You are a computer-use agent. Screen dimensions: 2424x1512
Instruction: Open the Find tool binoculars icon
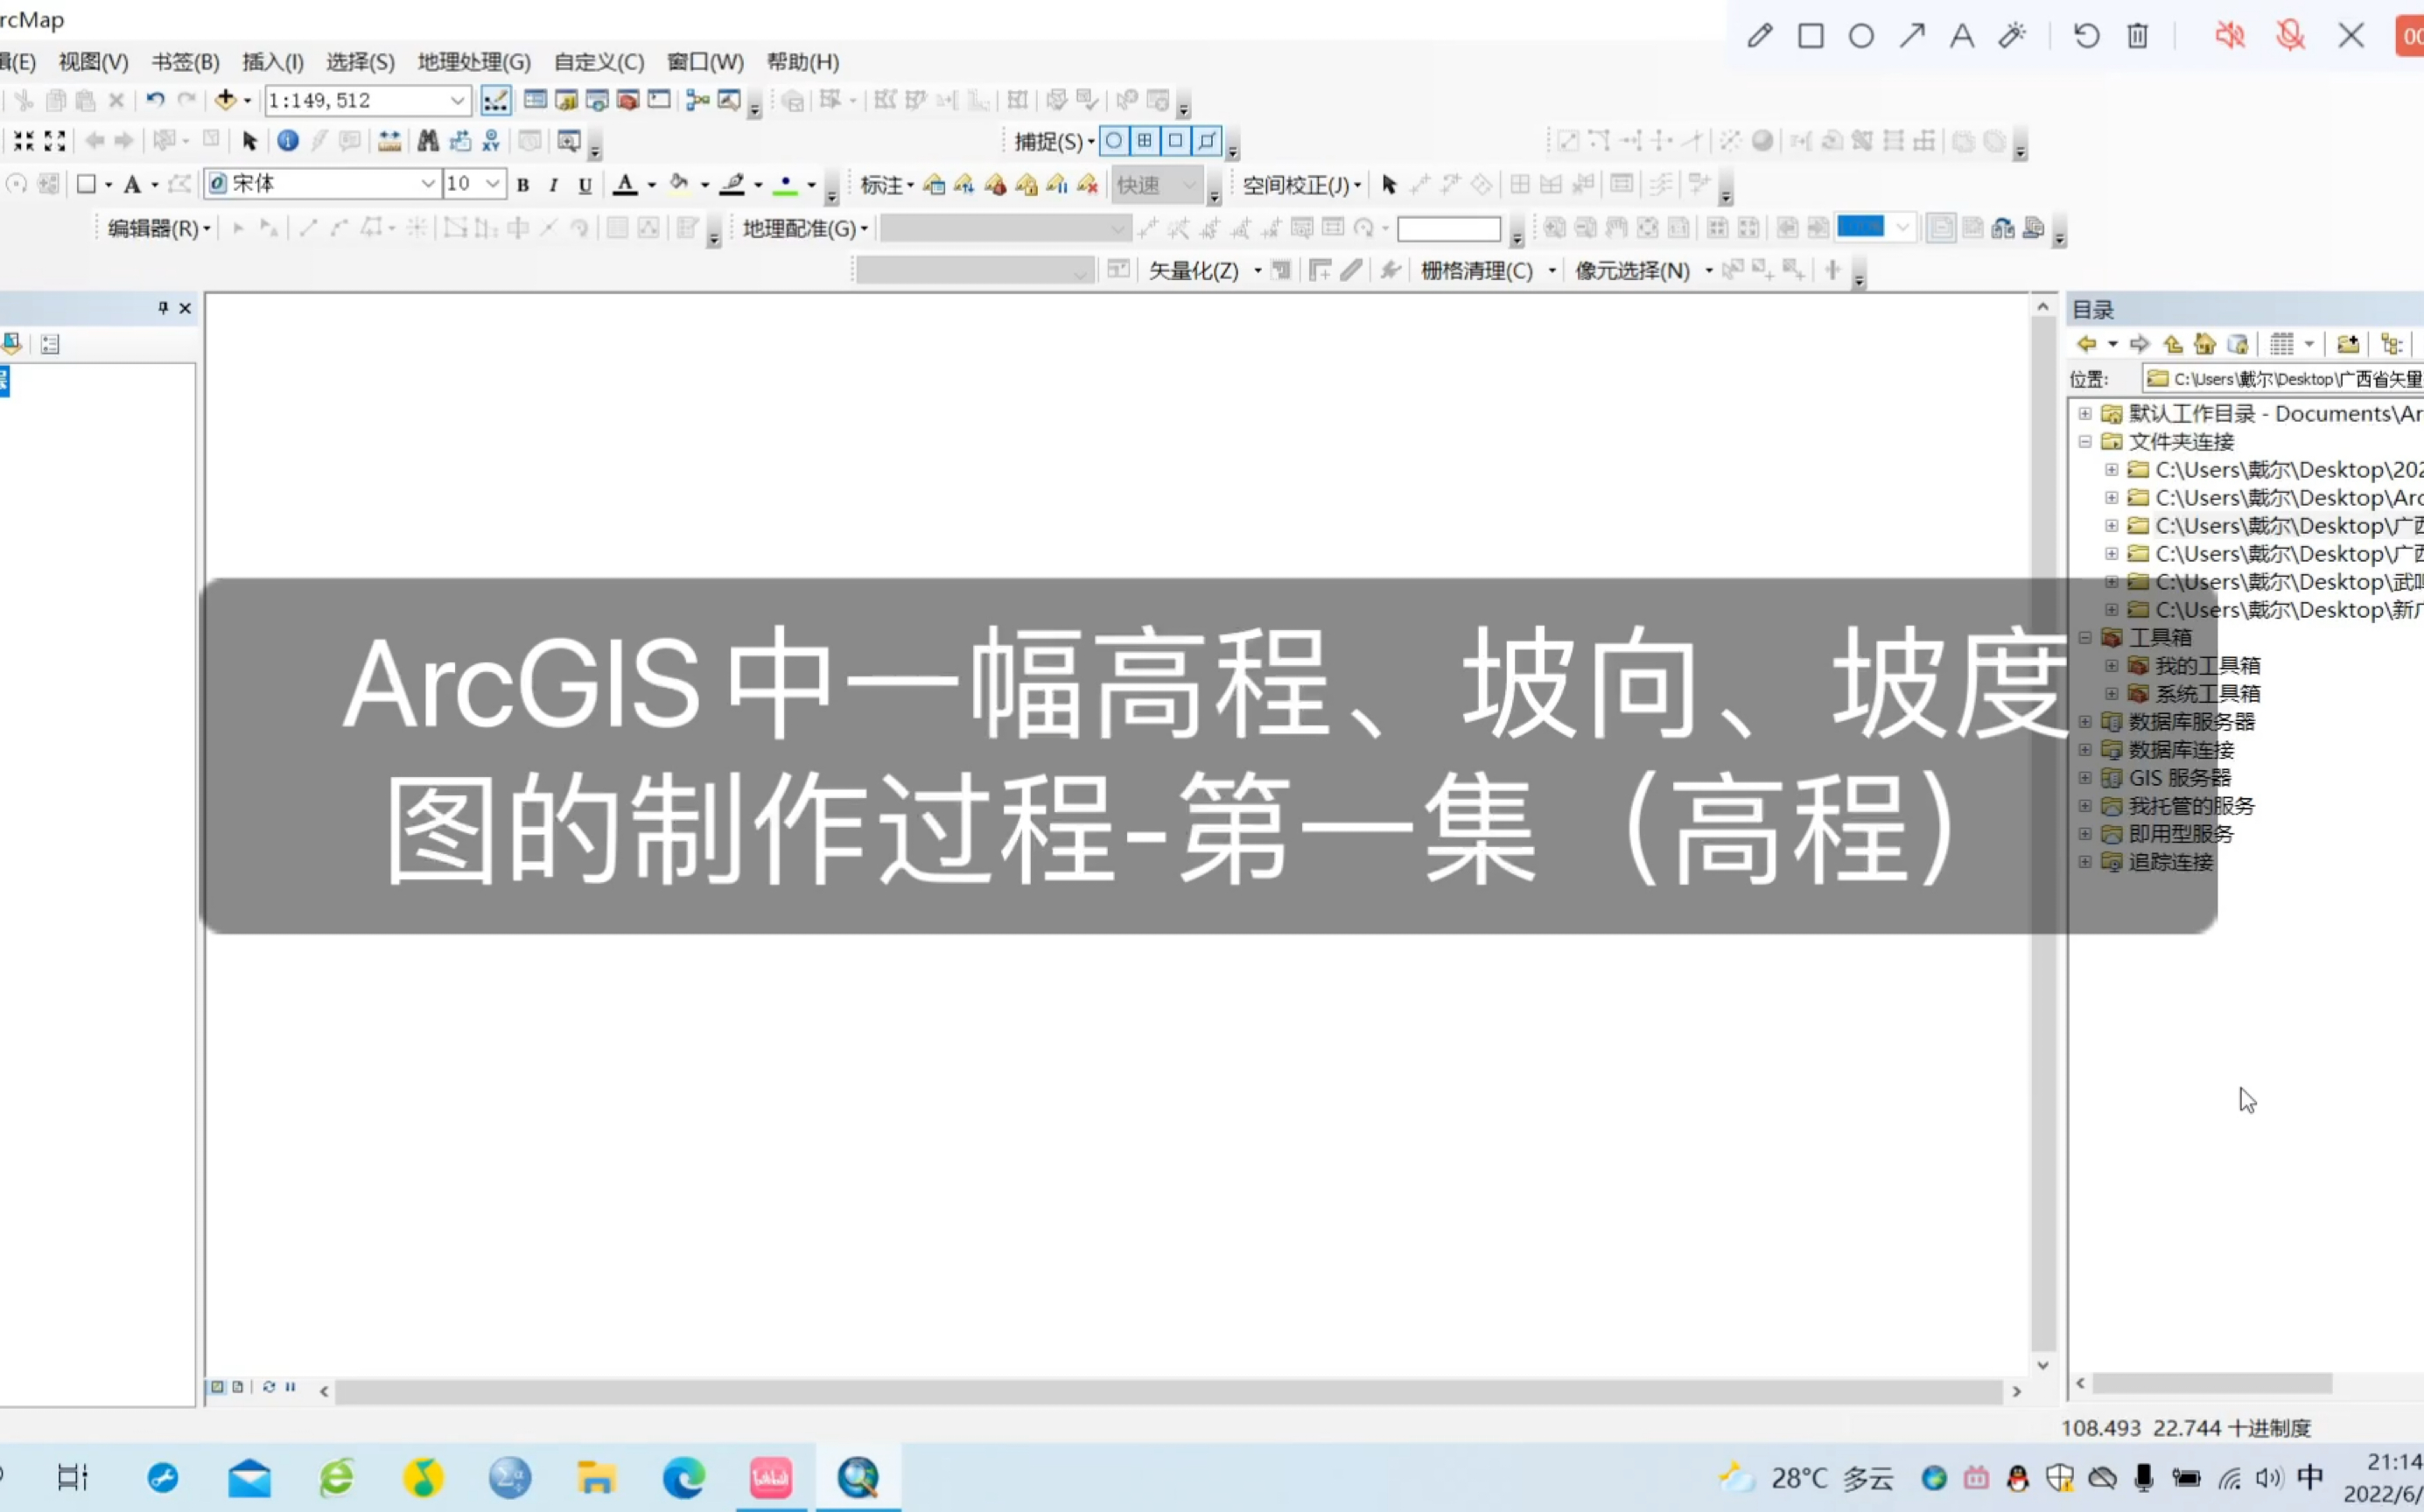(x=428, y=141)
